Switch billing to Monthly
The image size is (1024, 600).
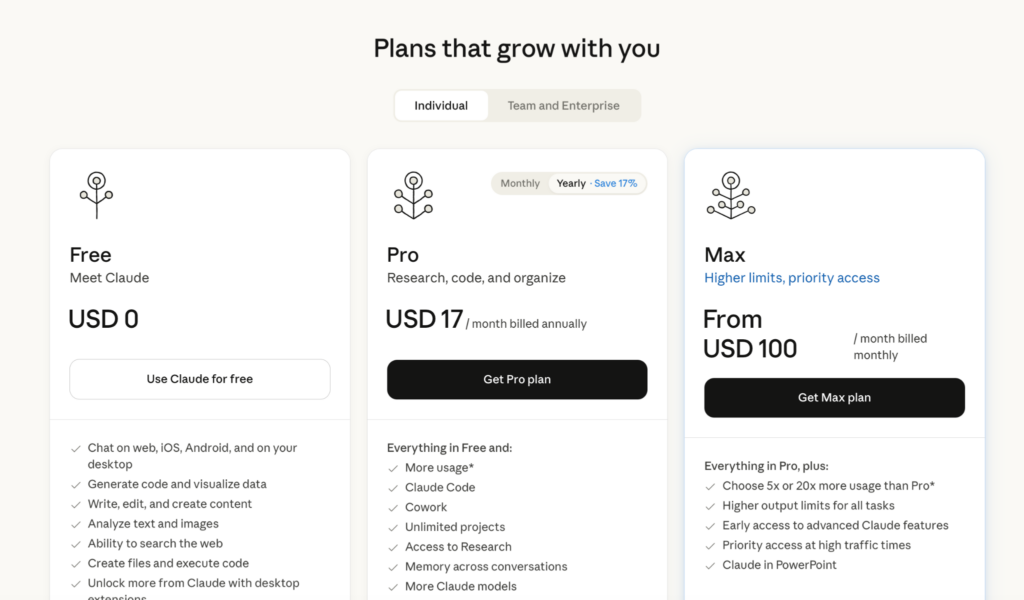520,184
